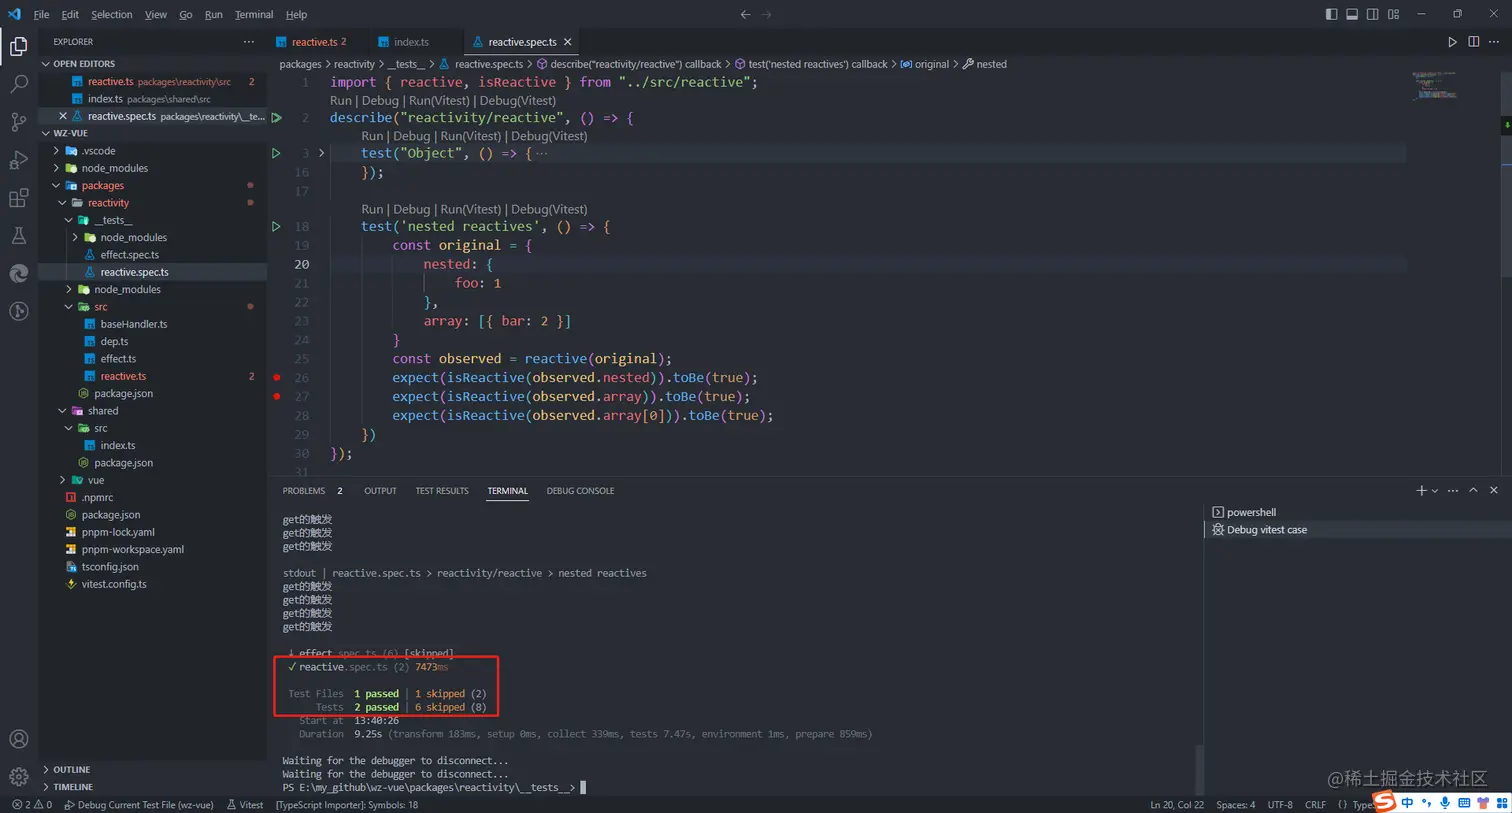This screenshot has width=1512, height=813.
Task: Click Ln 20, Col 22 cursor position
Action: point(1177,805)
